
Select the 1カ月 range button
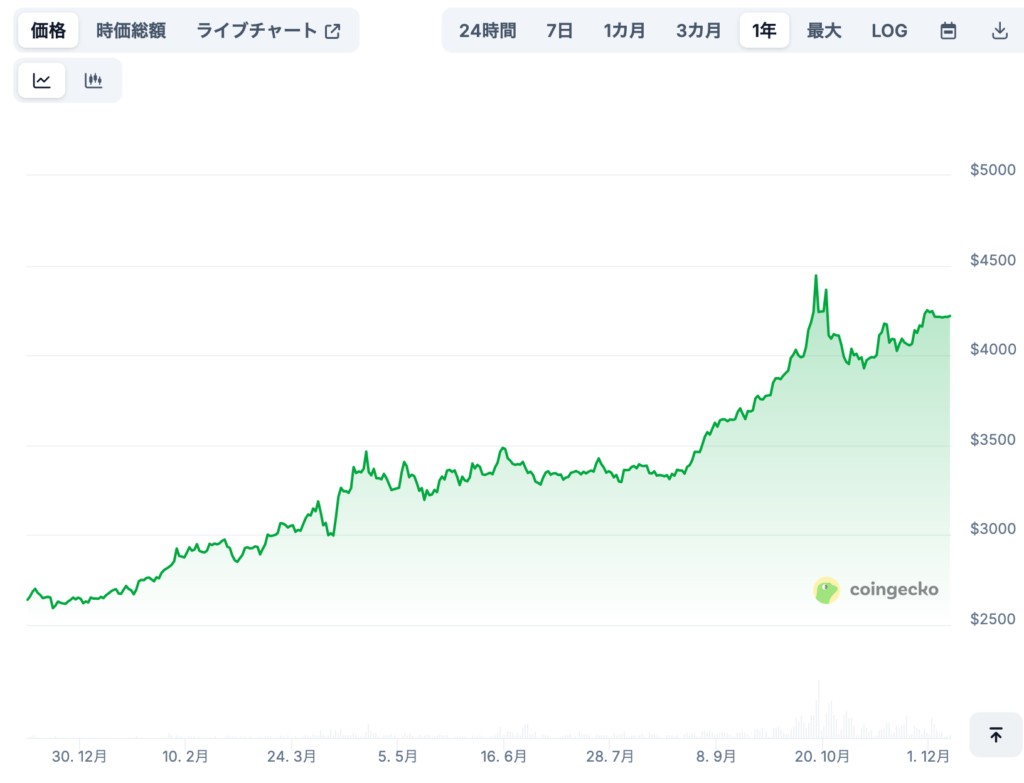[x=624, y=30]
